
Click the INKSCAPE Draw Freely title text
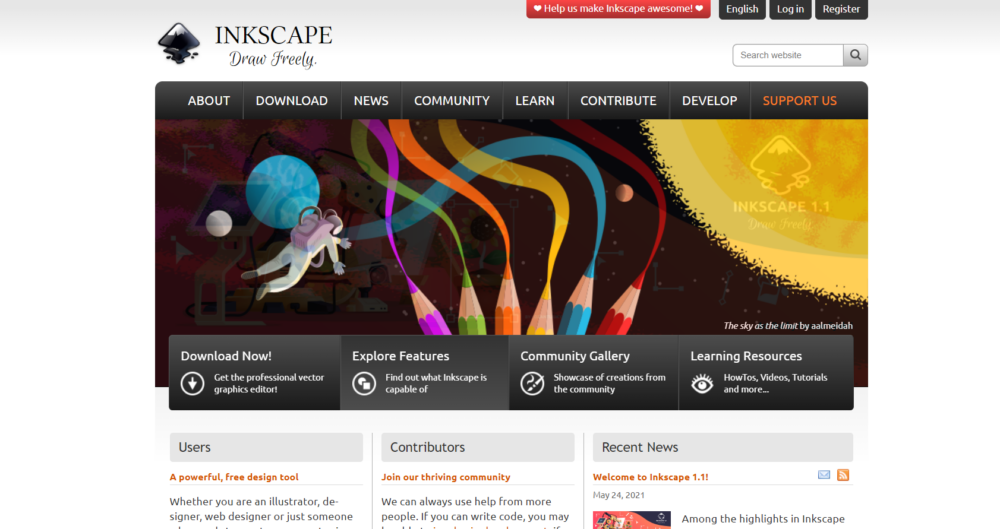tap(273, 45)
